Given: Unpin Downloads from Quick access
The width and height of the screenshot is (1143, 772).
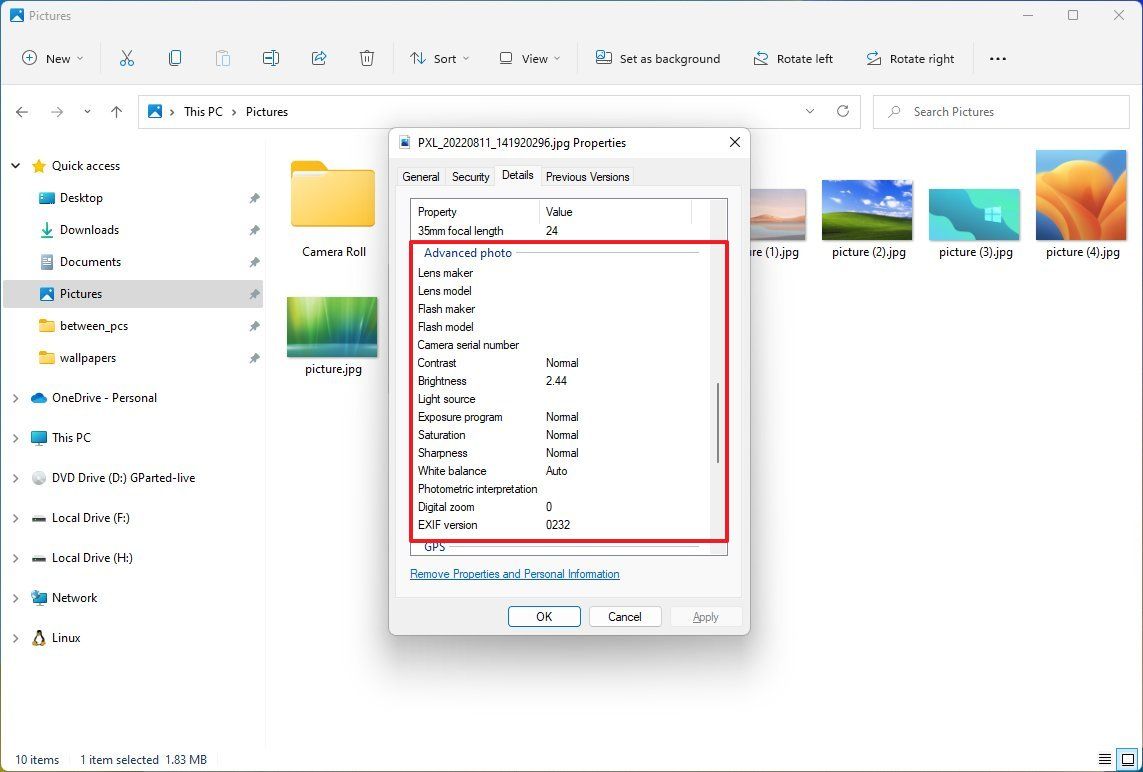Looking at the screenshot, I should point(255,230).
